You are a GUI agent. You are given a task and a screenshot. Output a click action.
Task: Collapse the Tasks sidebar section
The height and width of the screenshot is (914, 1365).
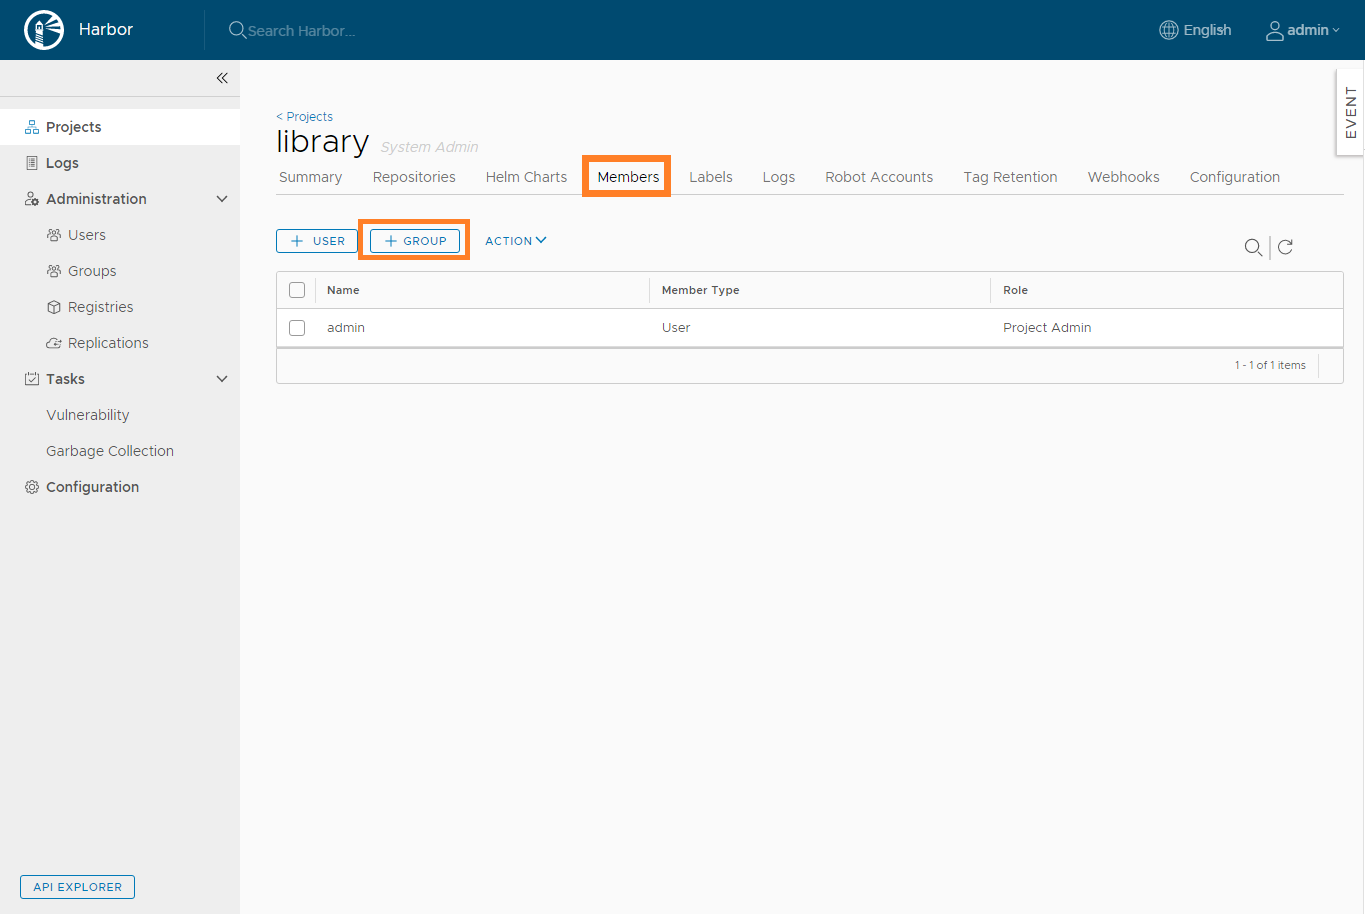tap(222, 379)
